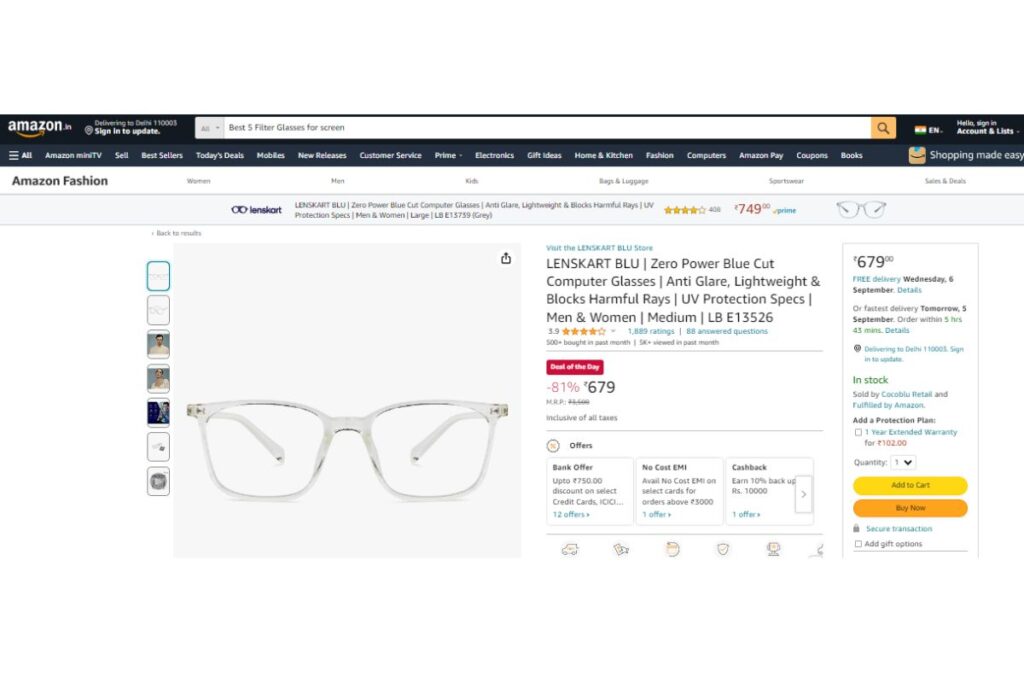Expand the search category All dropdown

pyautogui.click(x=210, y=128)
